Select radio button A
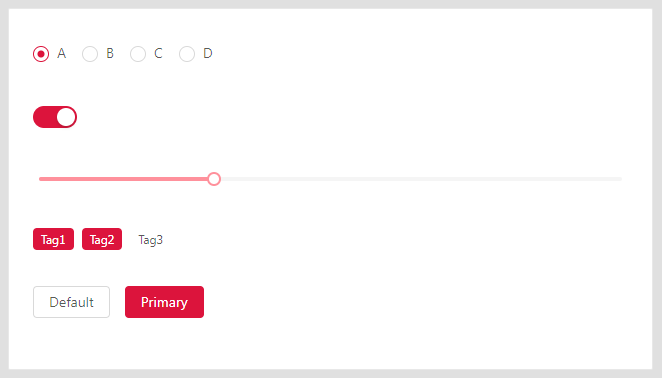The height and width of the screenshot is (378, 662). point(41,54)
